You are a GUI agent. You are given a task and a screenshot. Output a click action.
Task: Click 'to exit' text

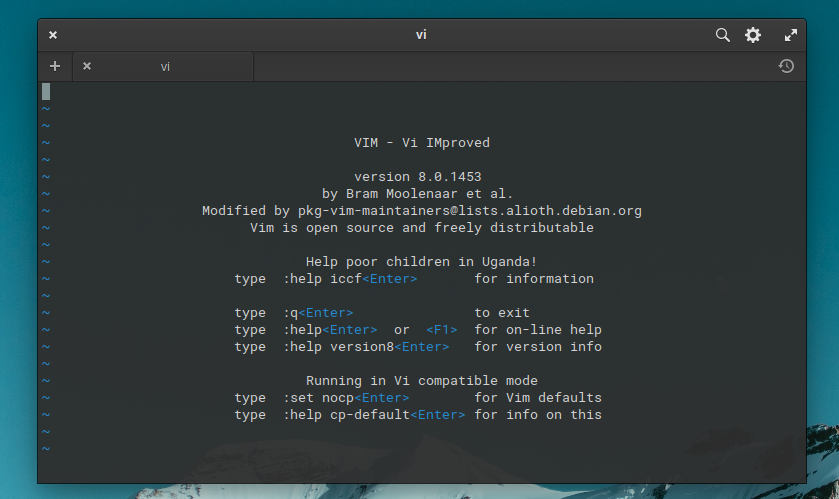click(502, 313)
